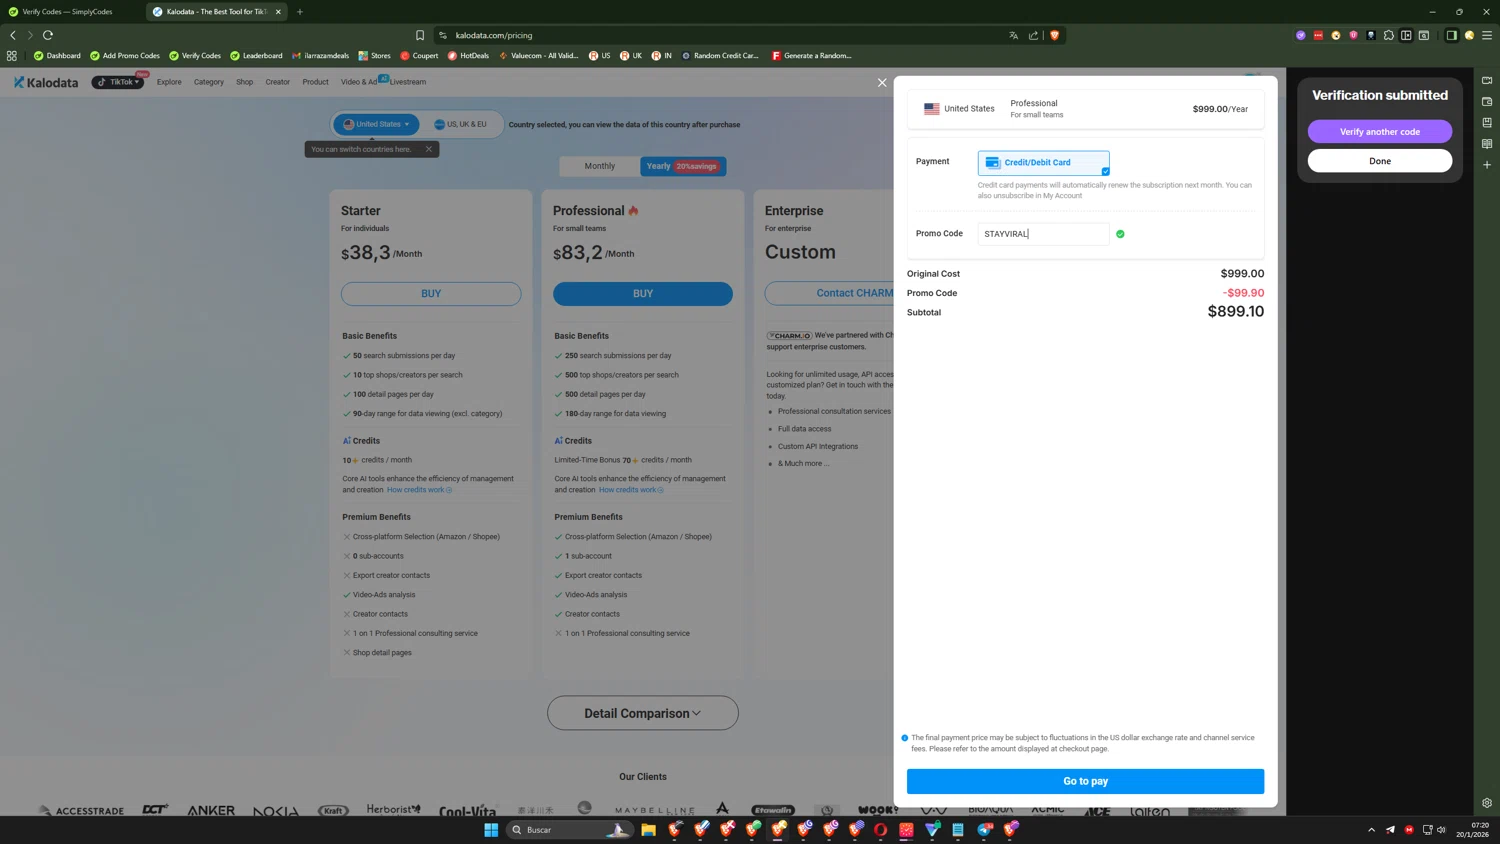Open the Creator menu
Screen dimensions: 1500x844
[278, 82]
